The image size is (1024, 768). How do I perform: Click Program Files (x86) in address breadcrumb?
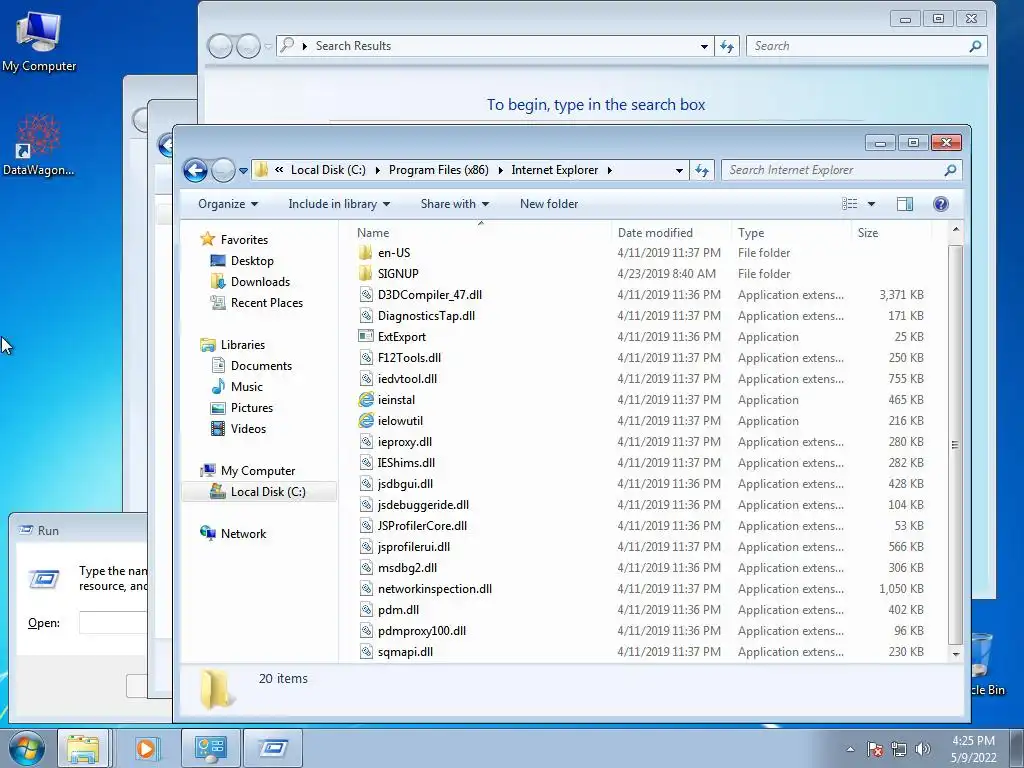[x=439, y=170]
